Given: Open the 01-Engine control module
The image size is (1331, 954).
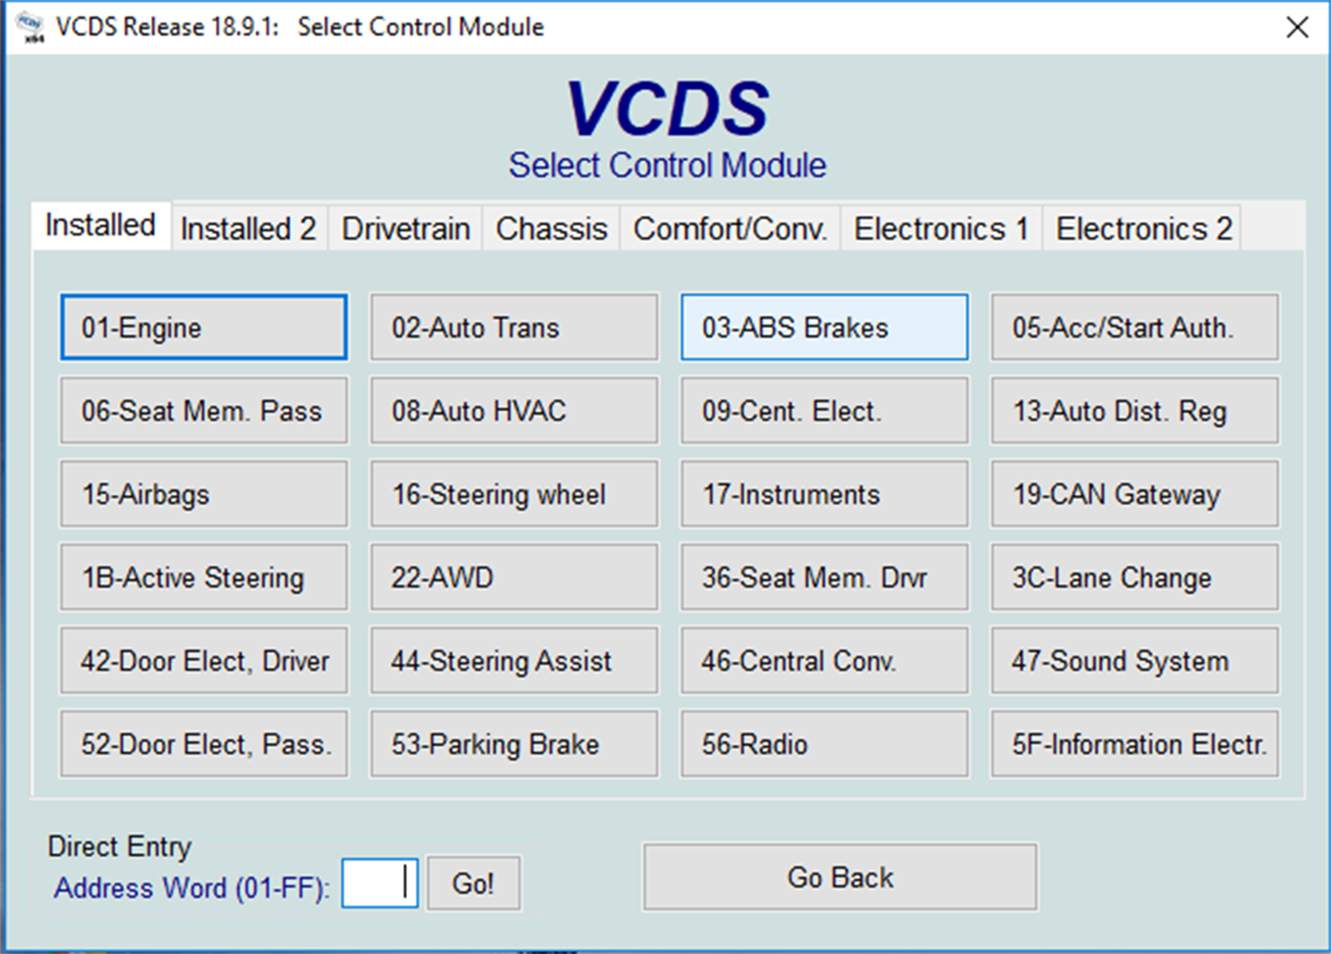Looking at the screenshot, I should pos(204,327).
